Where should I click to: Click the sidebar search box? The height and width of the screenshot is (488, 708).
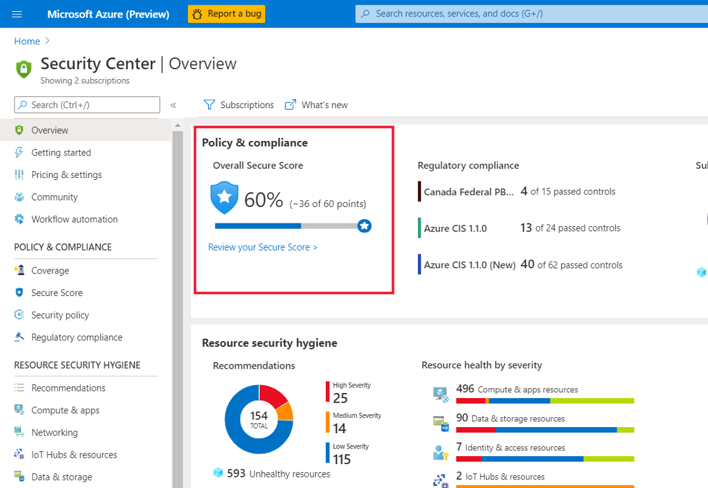[87, 105]
